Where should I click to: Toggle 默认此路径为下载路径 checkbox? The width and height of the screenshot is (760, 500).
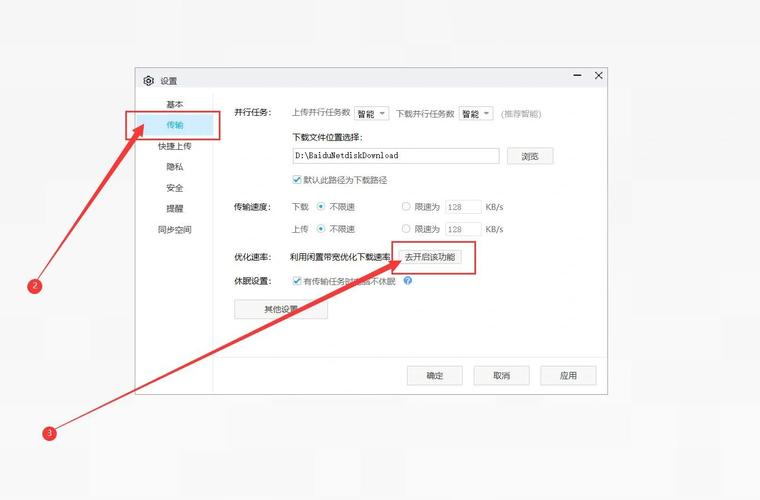[x=297, y=180]
